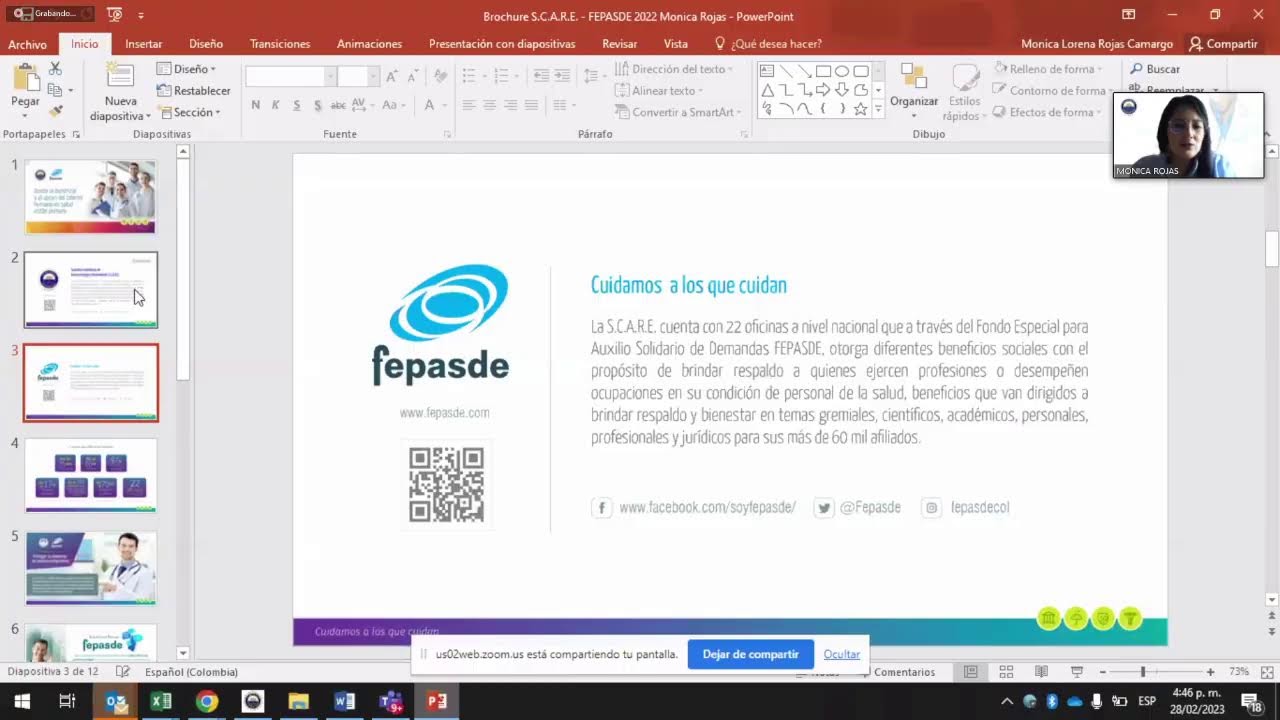1280x720 pixels.
Task: Click Convertir a SmartArt
Action: [x=676, y=112]
